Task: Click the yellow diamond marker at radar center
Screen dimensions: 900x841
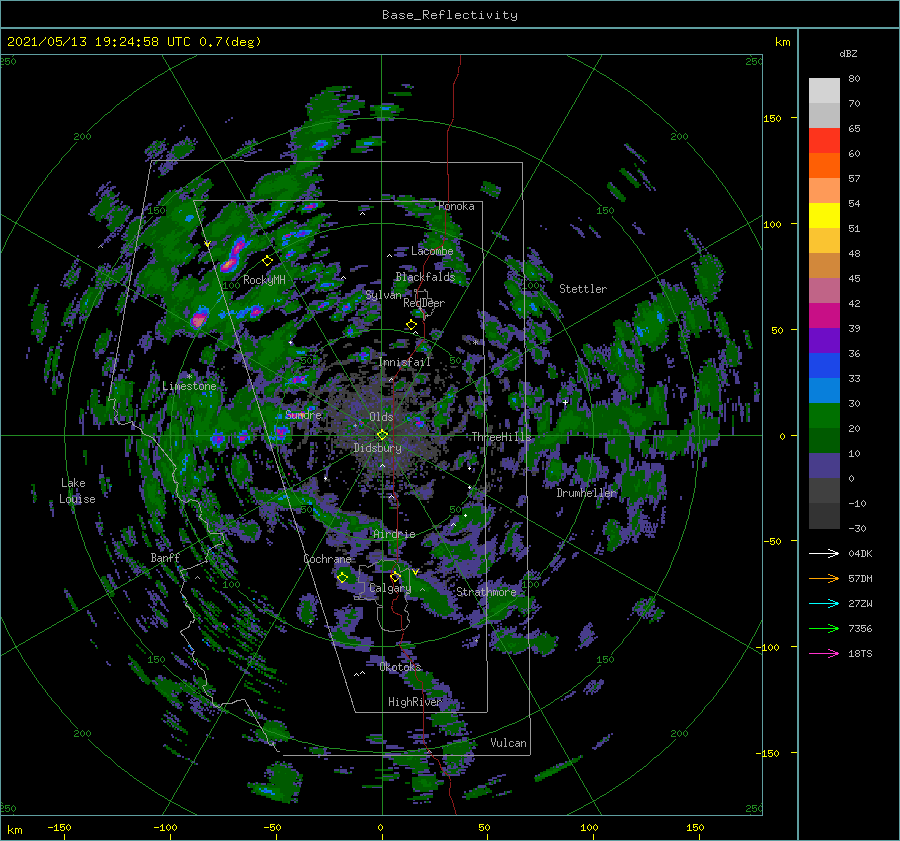Action: point(382,435)
